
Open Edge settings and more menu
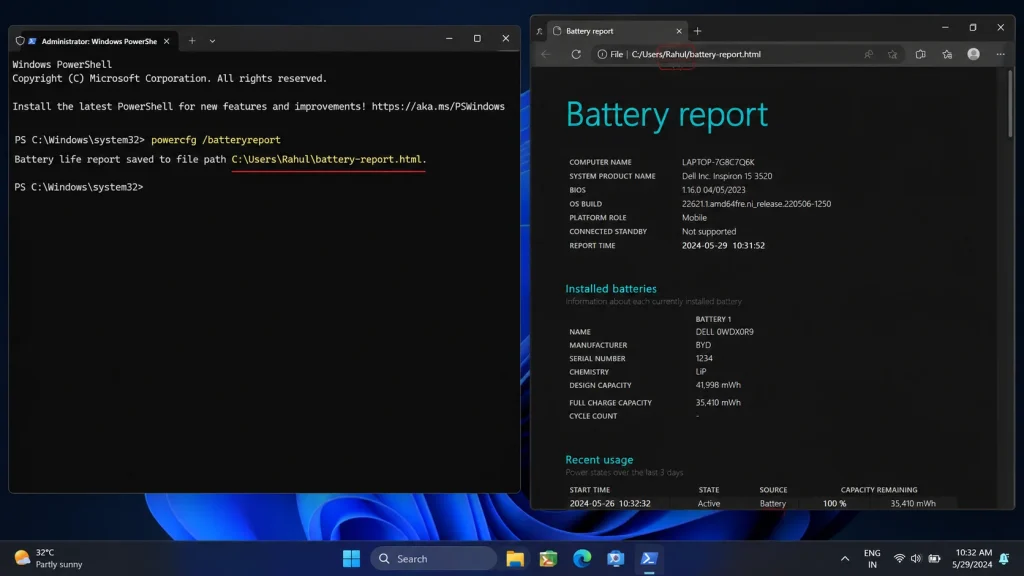click(1000, 54)
